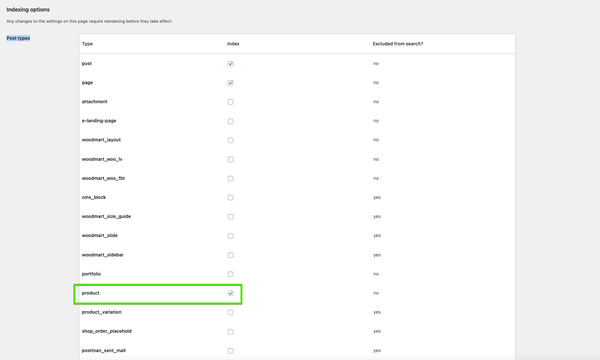The height and width of the screenshot is (360, 600).
Task: Select the 'product' type name
Action: click(x=90, y=293)
